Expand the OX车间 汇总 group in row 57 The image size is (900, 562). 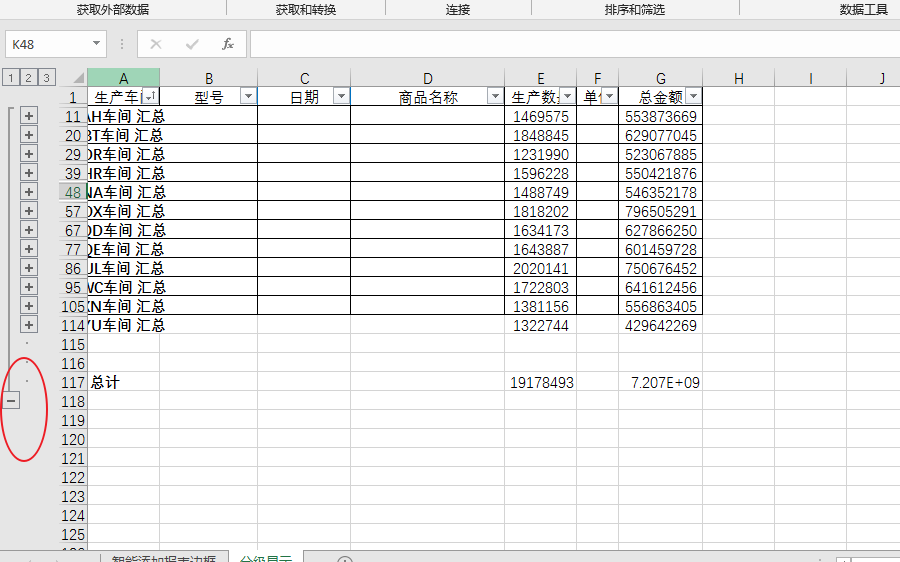(29, 211)
